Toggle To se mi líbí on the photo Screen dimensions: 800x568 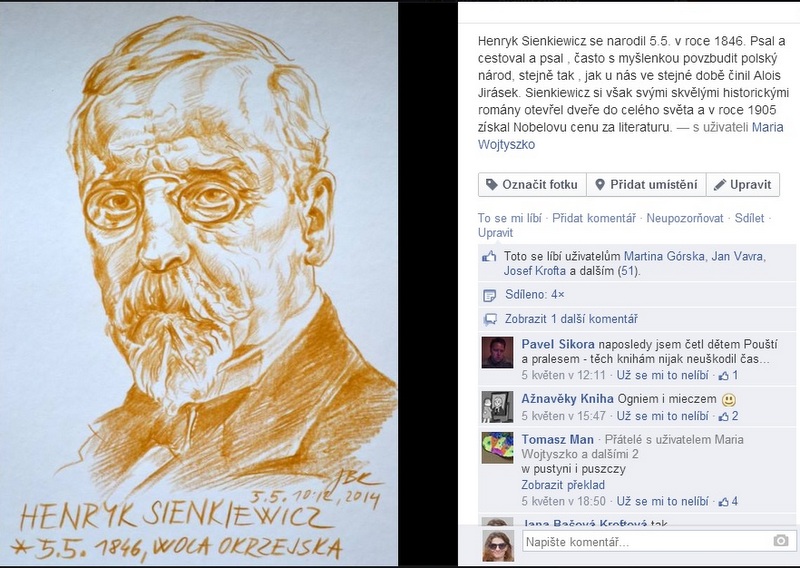tap(509, 218)
